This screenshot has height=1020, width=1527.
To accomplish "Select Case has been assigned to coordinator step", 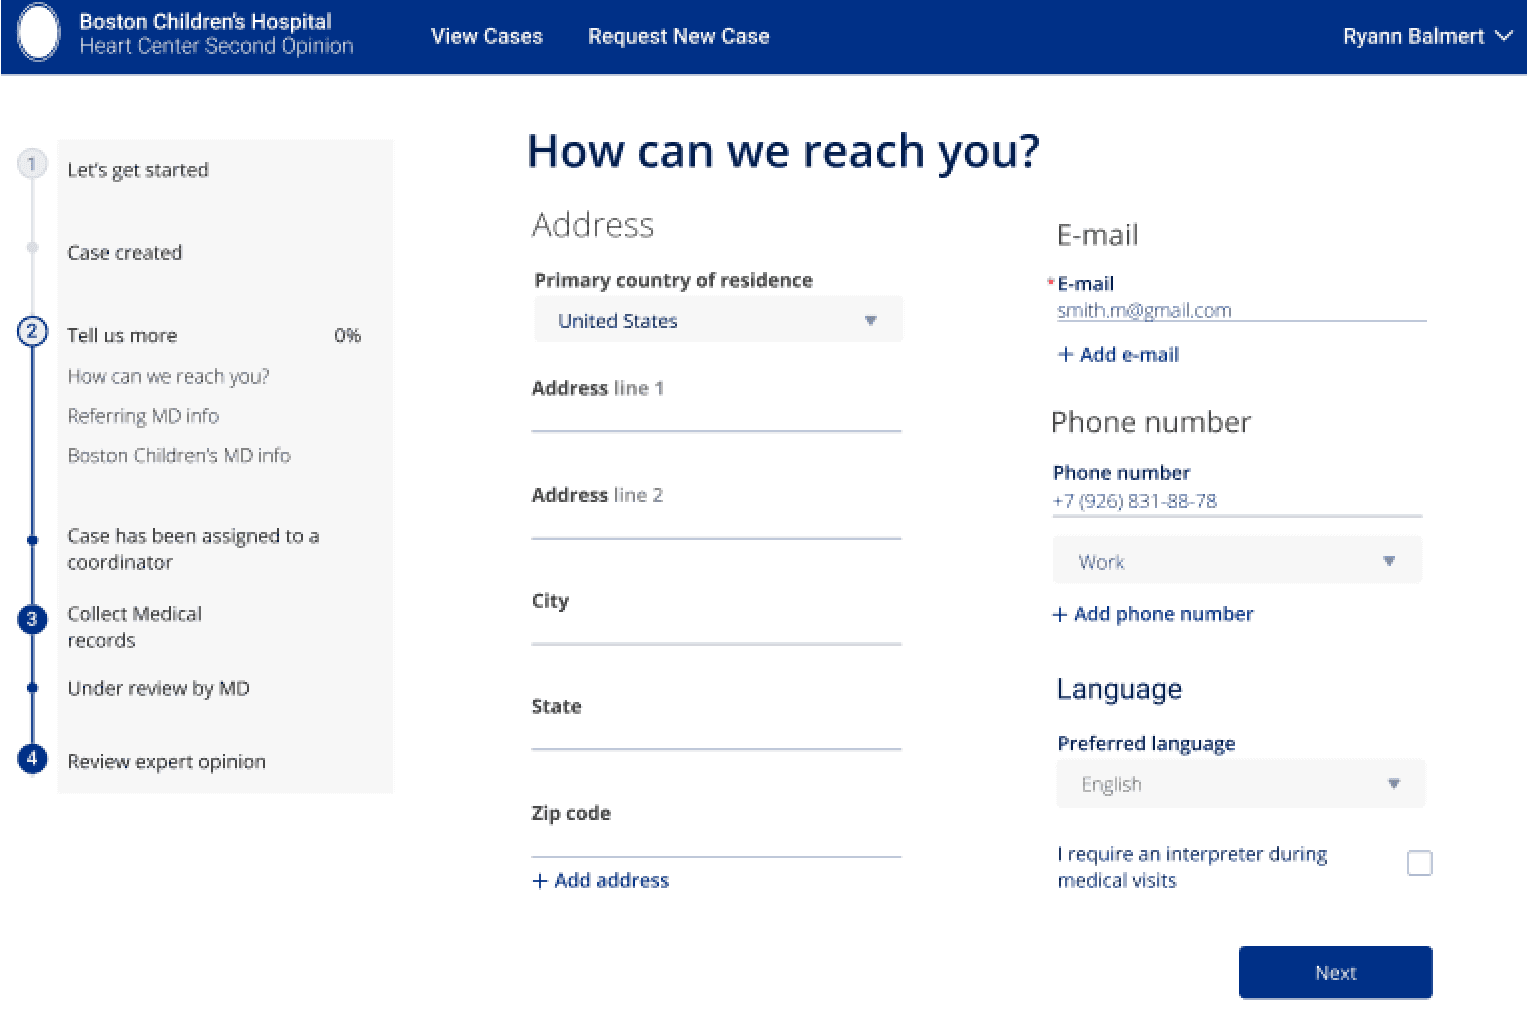I will coord(193,549).
